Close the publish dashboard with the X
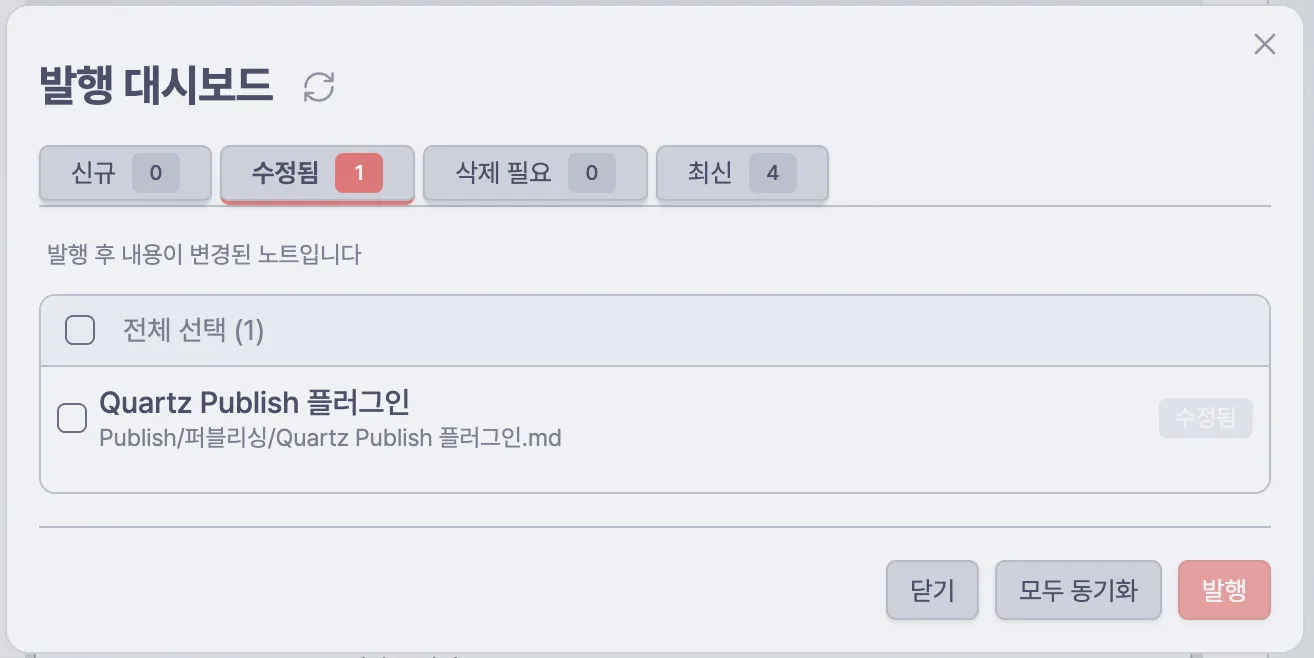This screenshot has width=1314, height=658. click(x=1264, y=44)
